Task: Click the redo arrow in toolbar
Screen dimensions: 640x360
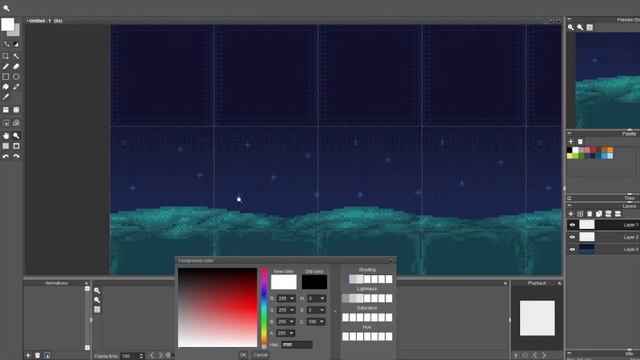Action: [x=16, y=156]
